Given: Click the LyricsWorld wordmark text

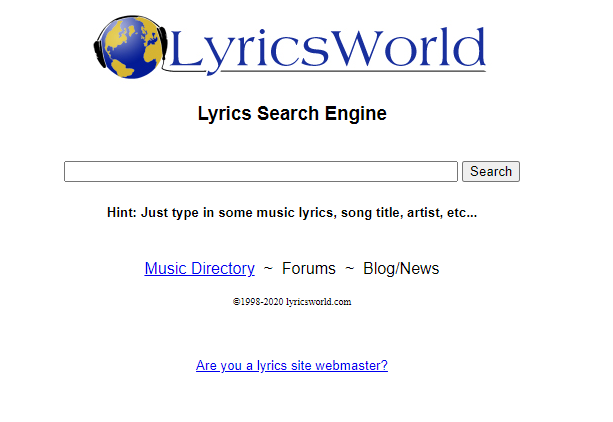Looking at the screenshot, I should pyautogui.click(x=327, y=47).
